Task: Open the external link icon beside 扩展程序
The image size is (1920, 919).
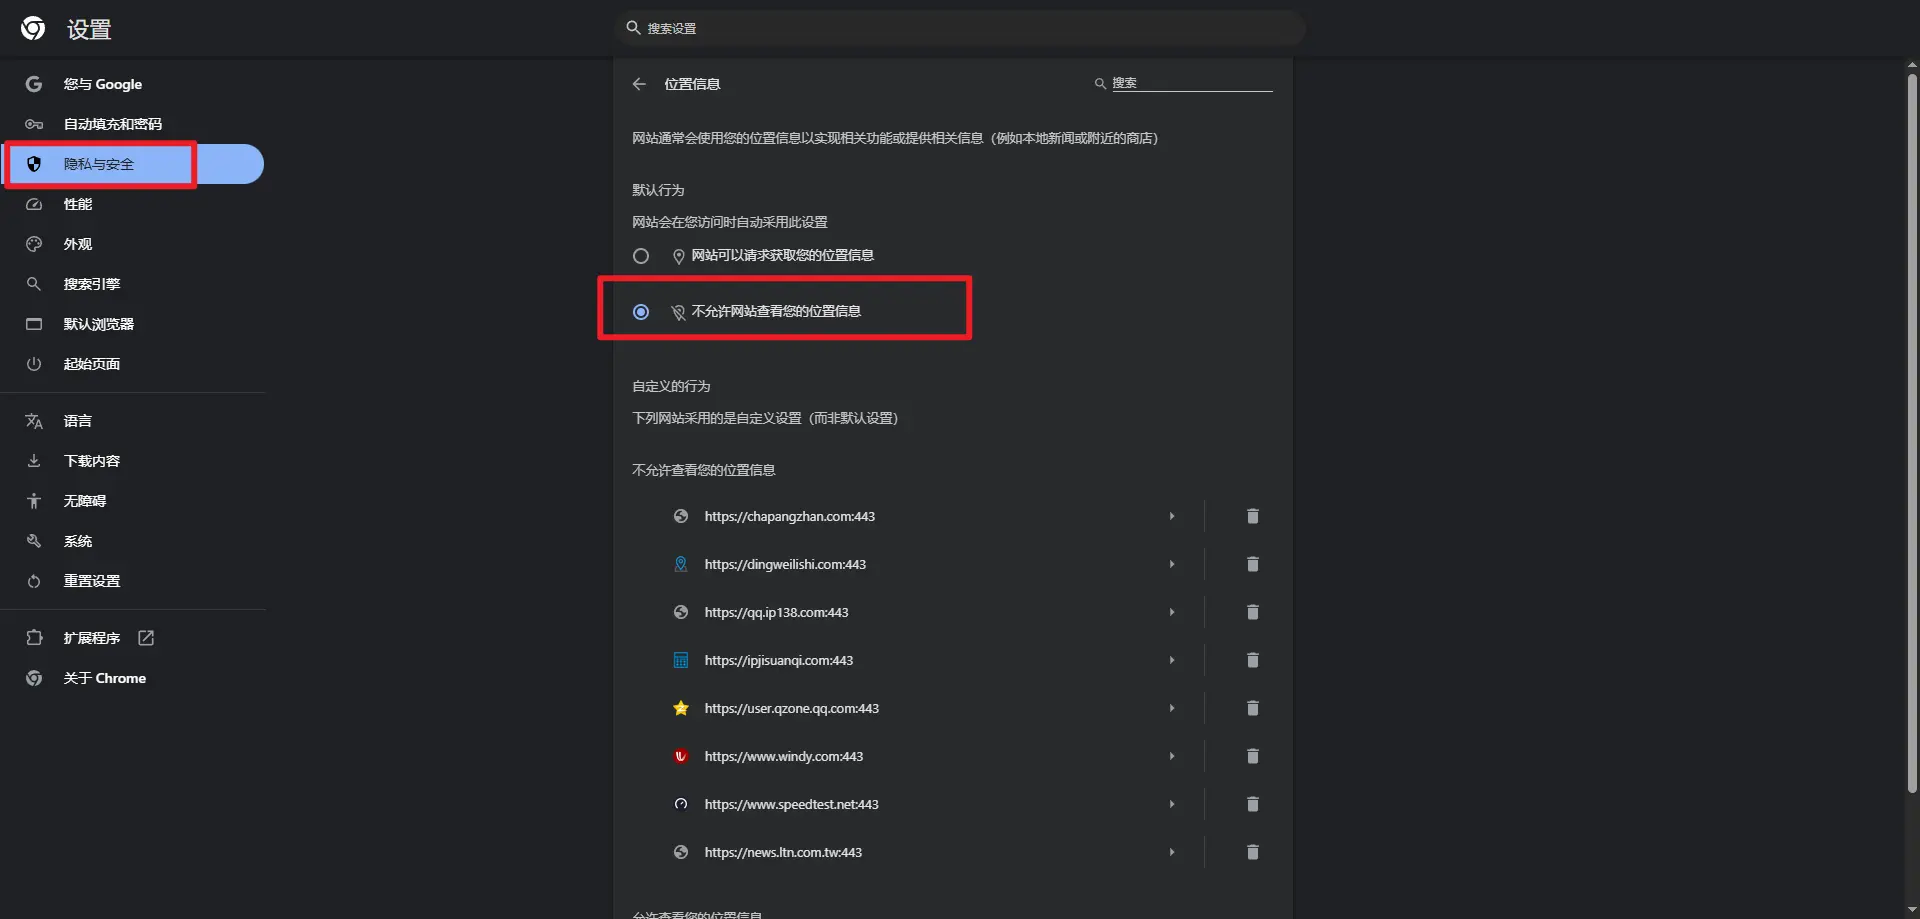Action: 146,638
